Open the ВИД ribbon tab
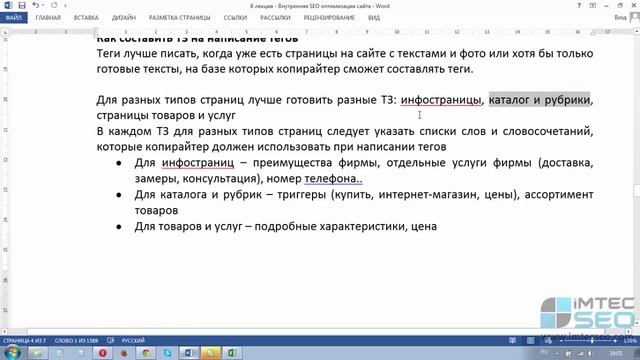This screenshot has width=640, height=360. tap(374, 18)
